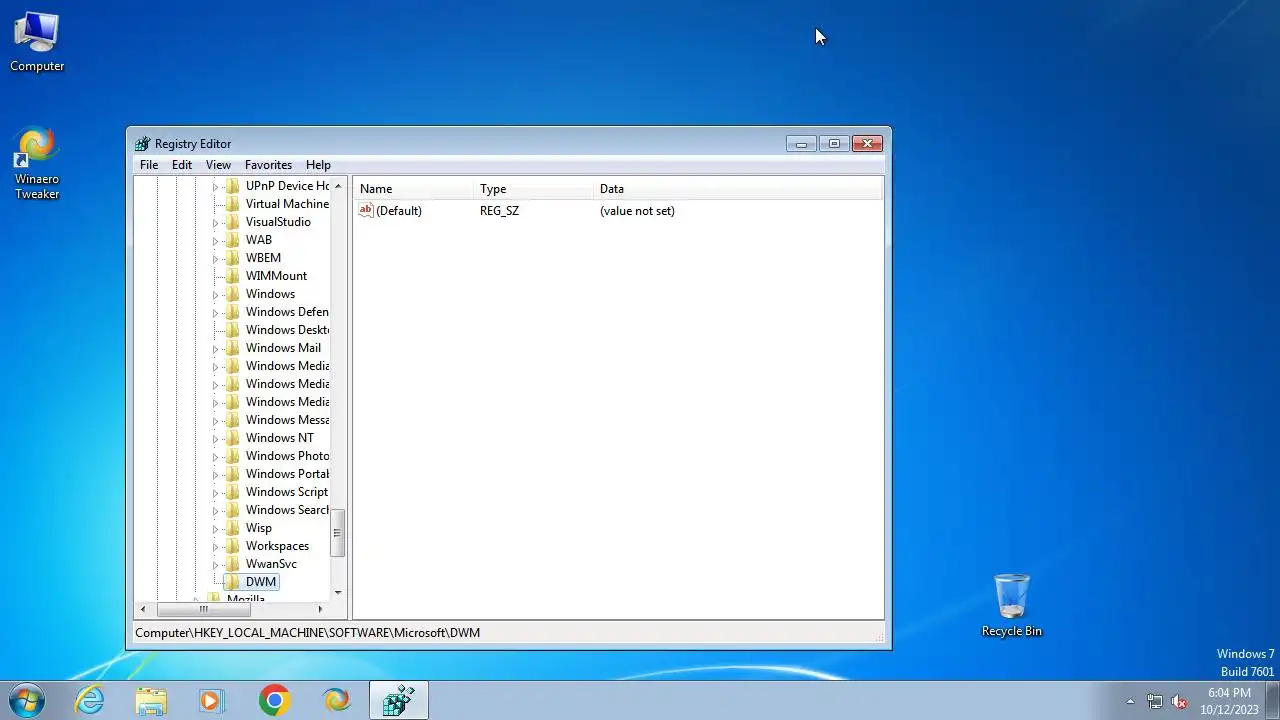Expand the Windows NT key
The width and height of the screenshot is (1280, 720).
[x=215, y=438]
